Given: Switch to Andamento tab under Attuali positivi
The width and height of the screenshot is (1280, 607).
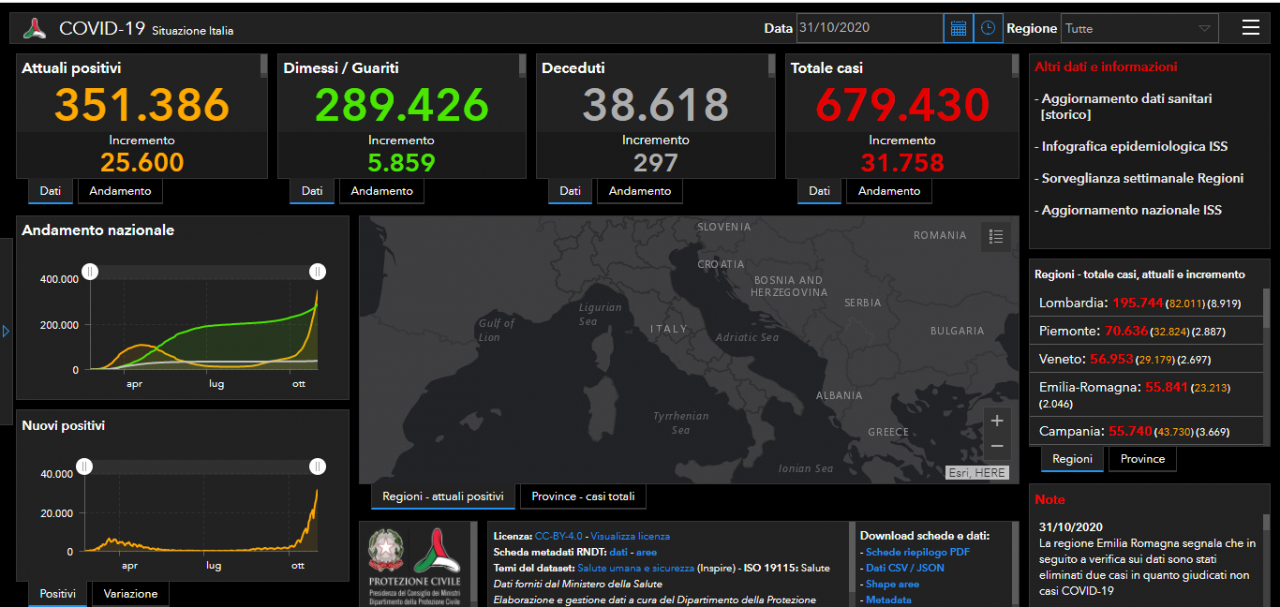Looking at the screenshot, I should point(120,191).
